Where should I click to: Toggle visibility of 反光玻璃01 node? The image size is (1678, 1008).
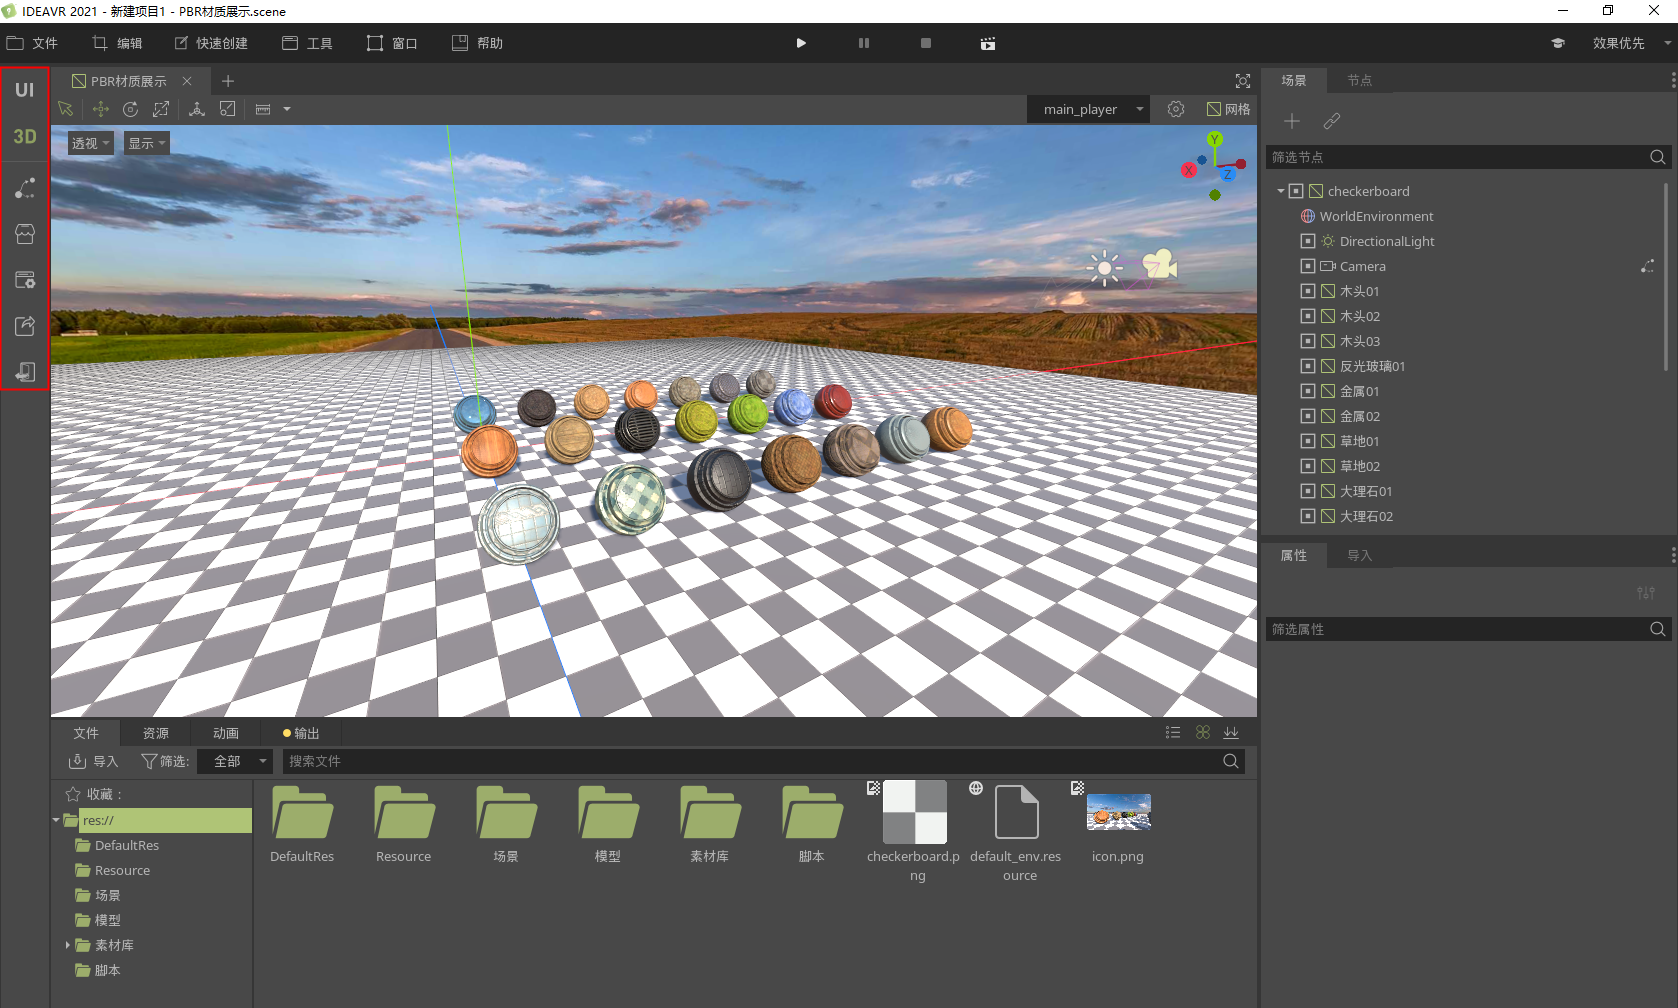(1308, 366)
